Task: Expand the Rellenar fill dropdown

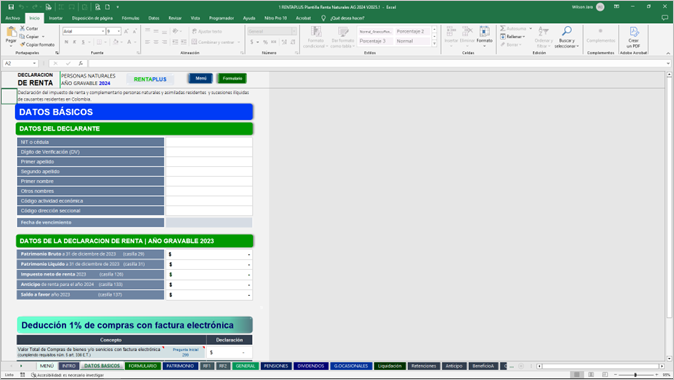Action: click(x=524, y=37)
